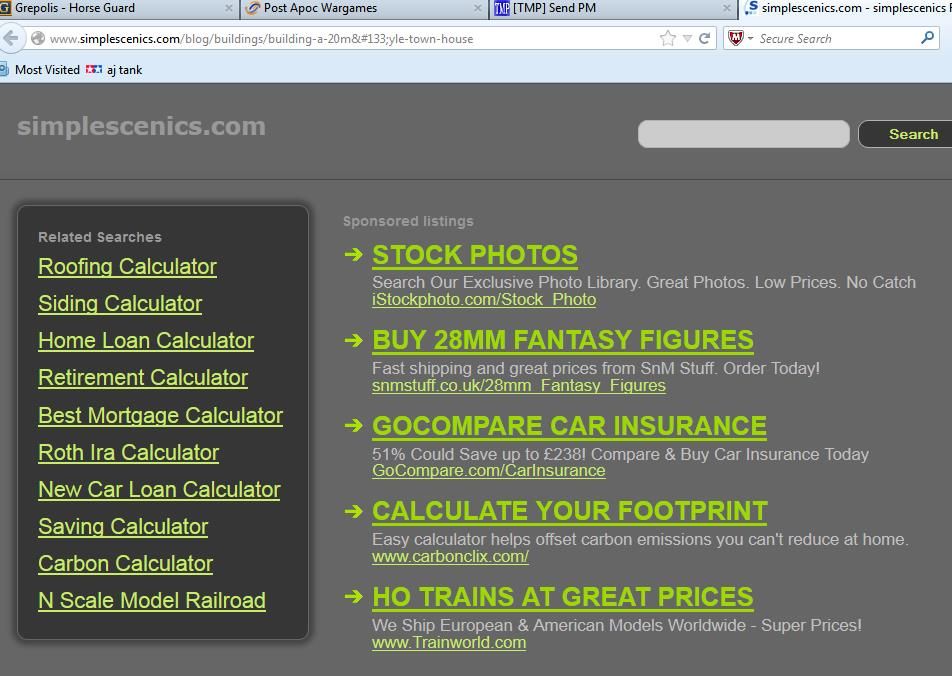Bookmark this page with the star icon
The width and height of the screenshot is (952, 676).
[667, 38]
